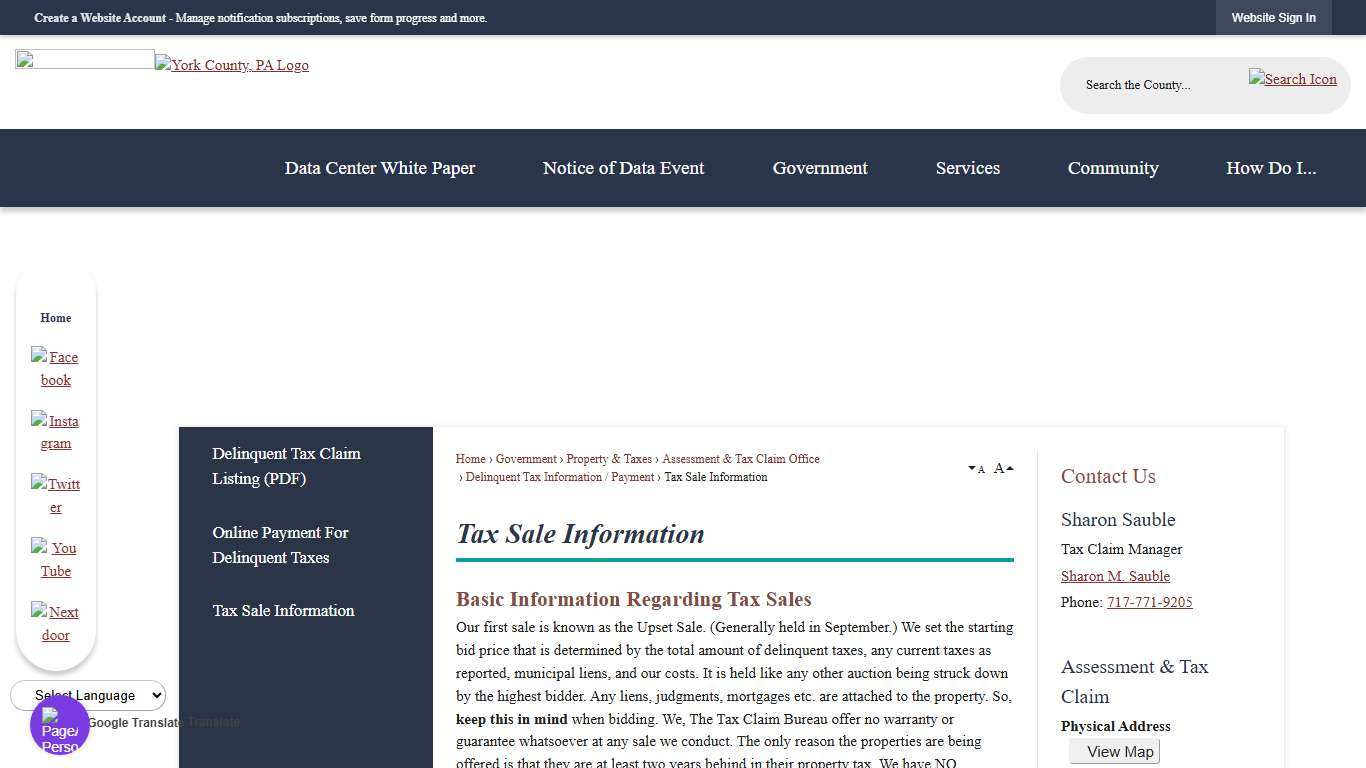Email Sharon M. Sauble via her link
The image size is (1366, 768).
coord(1115,576)
